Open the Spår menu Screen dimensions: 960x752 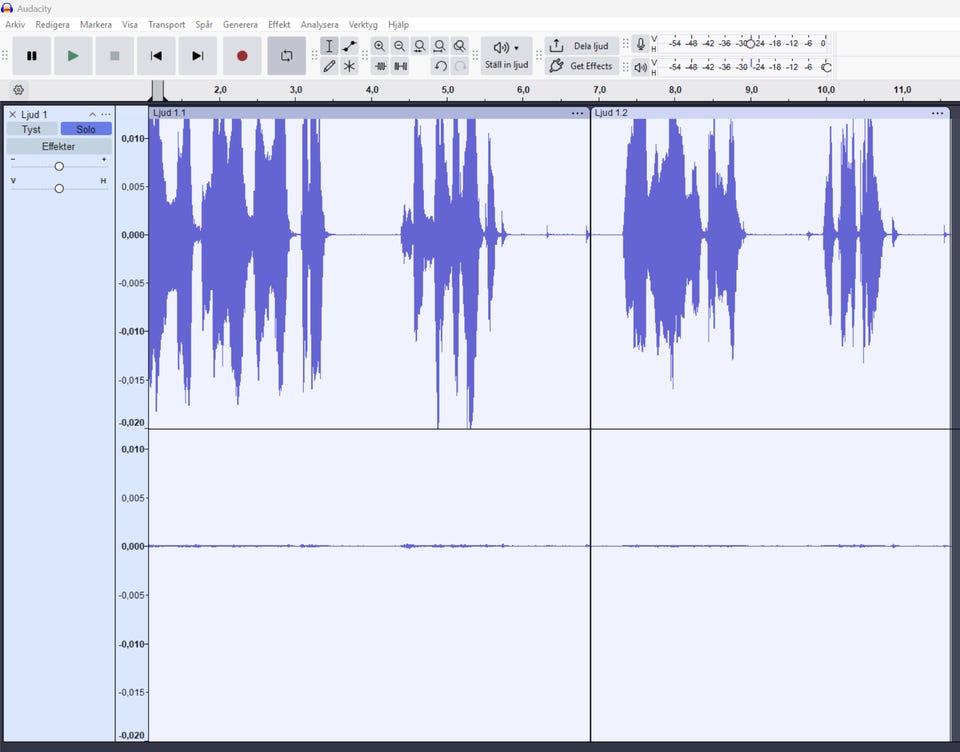pyautogui.click(x=204, y=24)
